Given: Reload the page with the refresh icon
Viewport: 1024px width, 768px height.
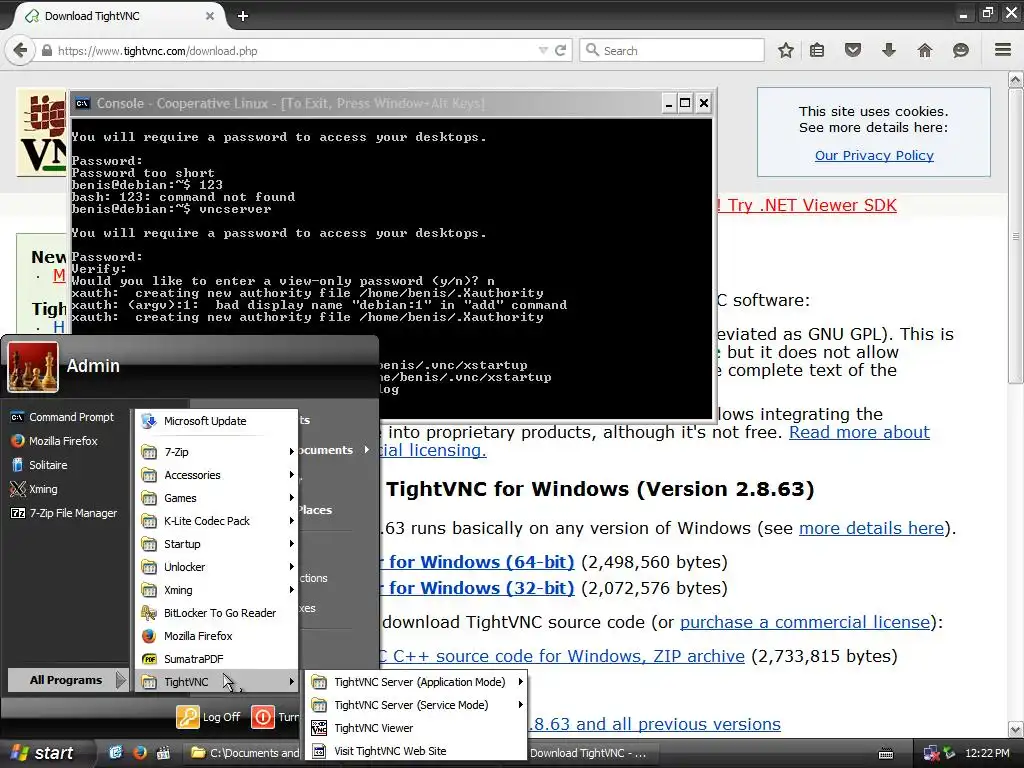Looking at the screenshot, I should (560, 50).
